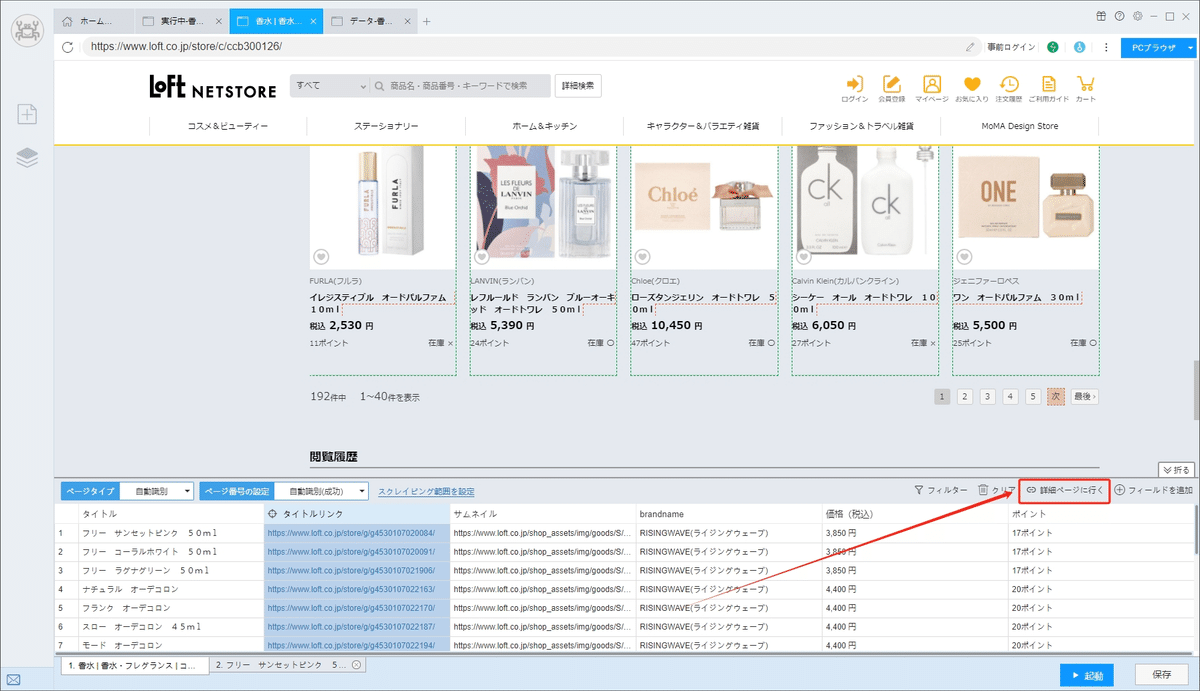This screenshot has width=1200, height=691.
Task: Click the 会員登録 icon
Action: [x=892, y=89]
